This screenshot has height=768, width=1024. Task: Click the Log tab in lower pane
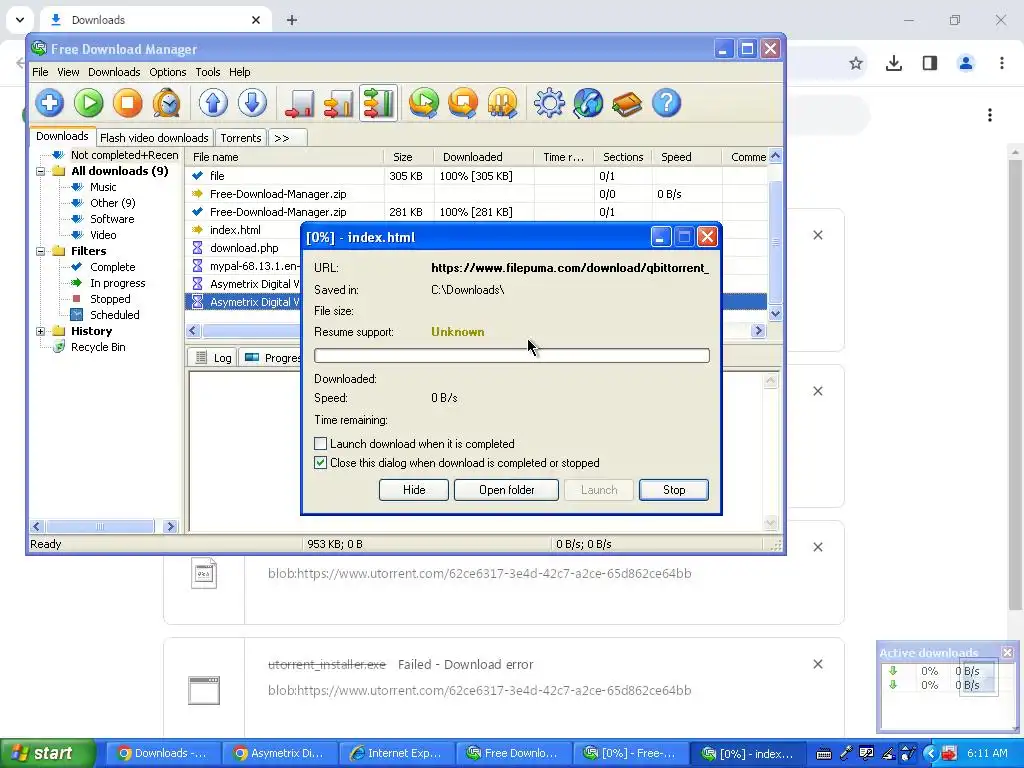click(214, 358)
